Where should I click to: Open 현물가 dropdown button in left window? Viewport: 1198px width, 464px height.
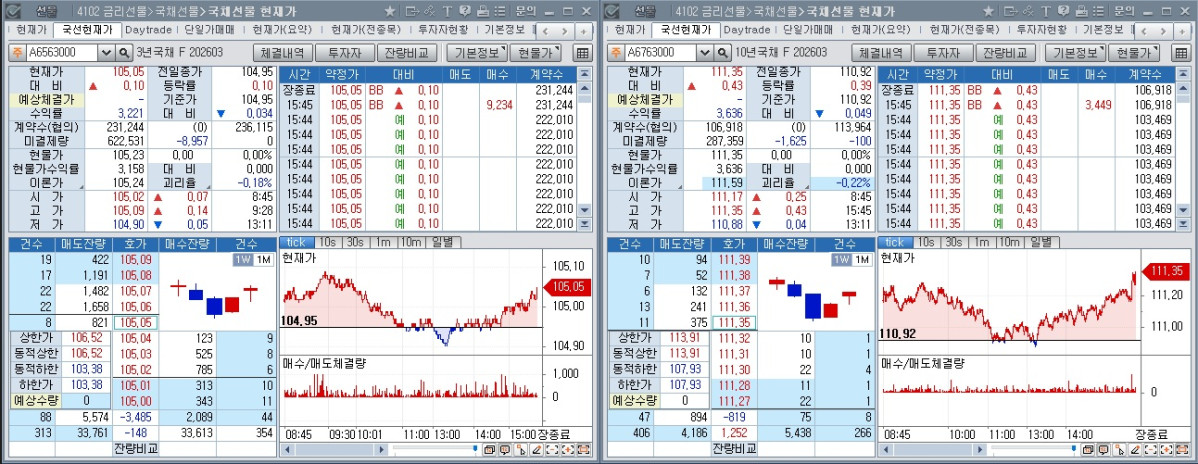coord(535,53)
